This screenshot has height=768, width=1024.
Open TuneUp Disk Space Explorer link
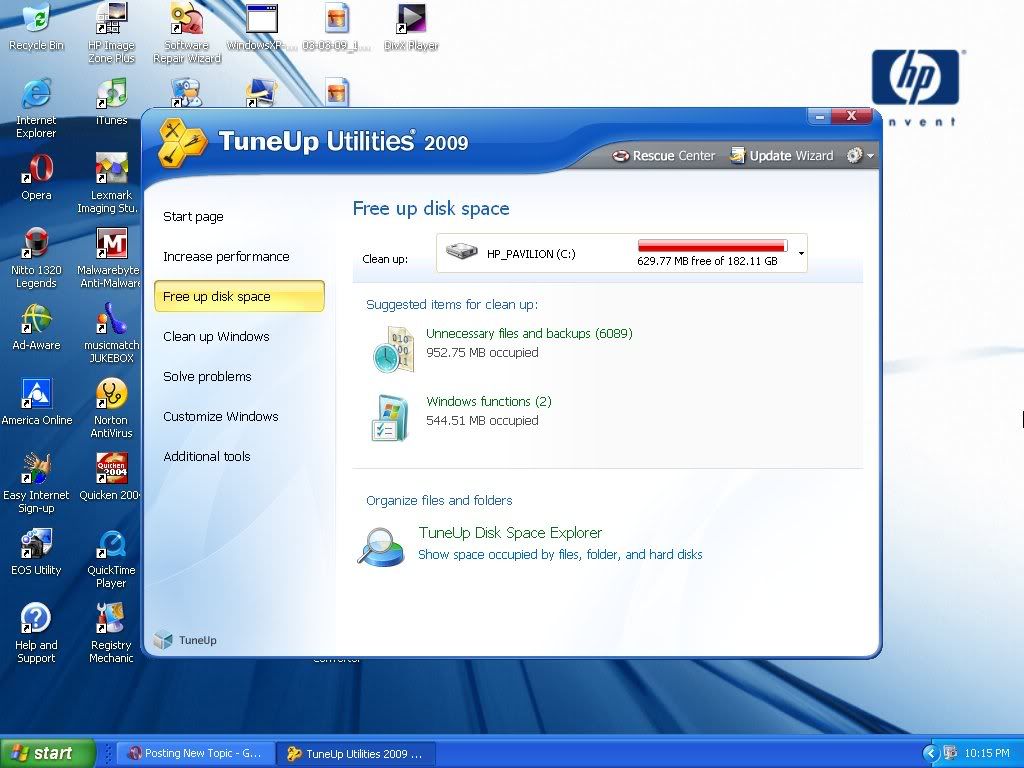[x=510, y=533]
